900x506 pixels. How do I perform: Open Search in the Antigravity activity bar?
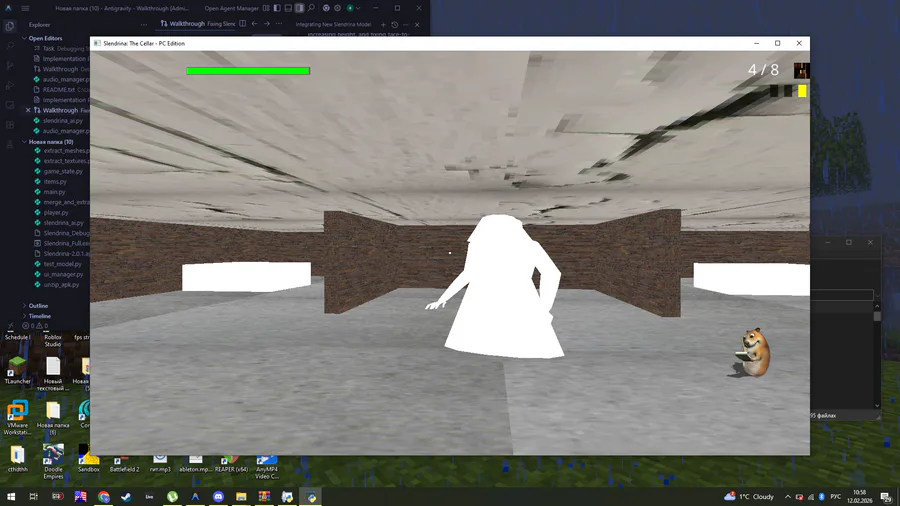10,46
